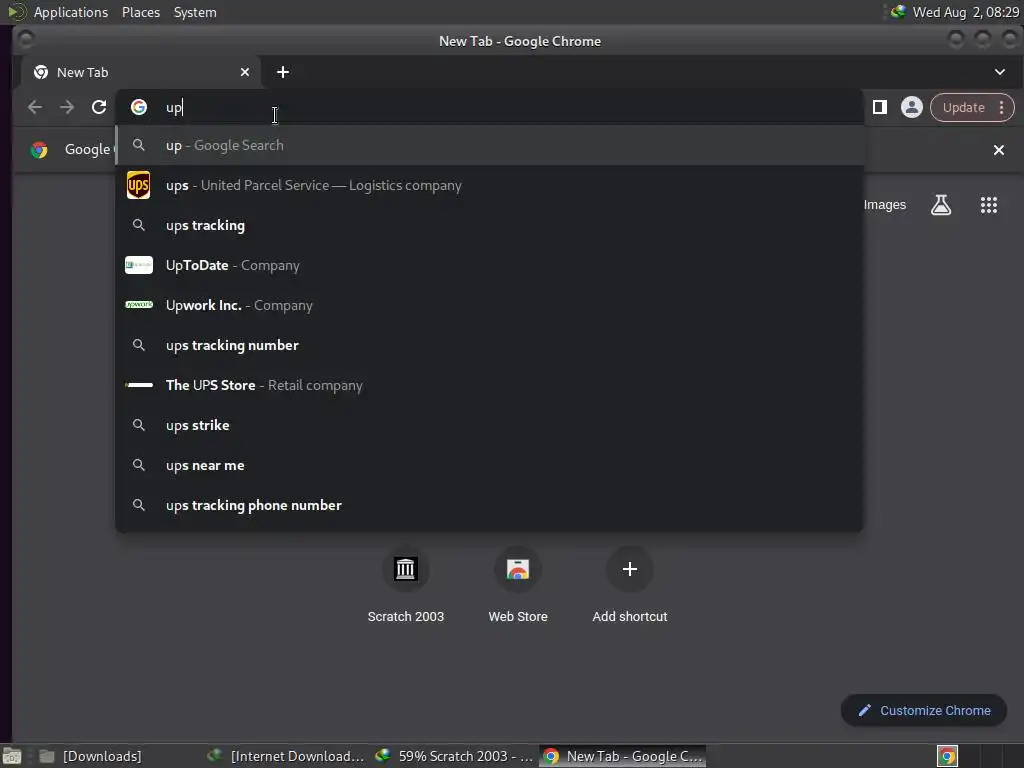This screenshot has height=768, width=1024.
Task: Click the search icon beside 'ups strike'
Action: (138, 425)
